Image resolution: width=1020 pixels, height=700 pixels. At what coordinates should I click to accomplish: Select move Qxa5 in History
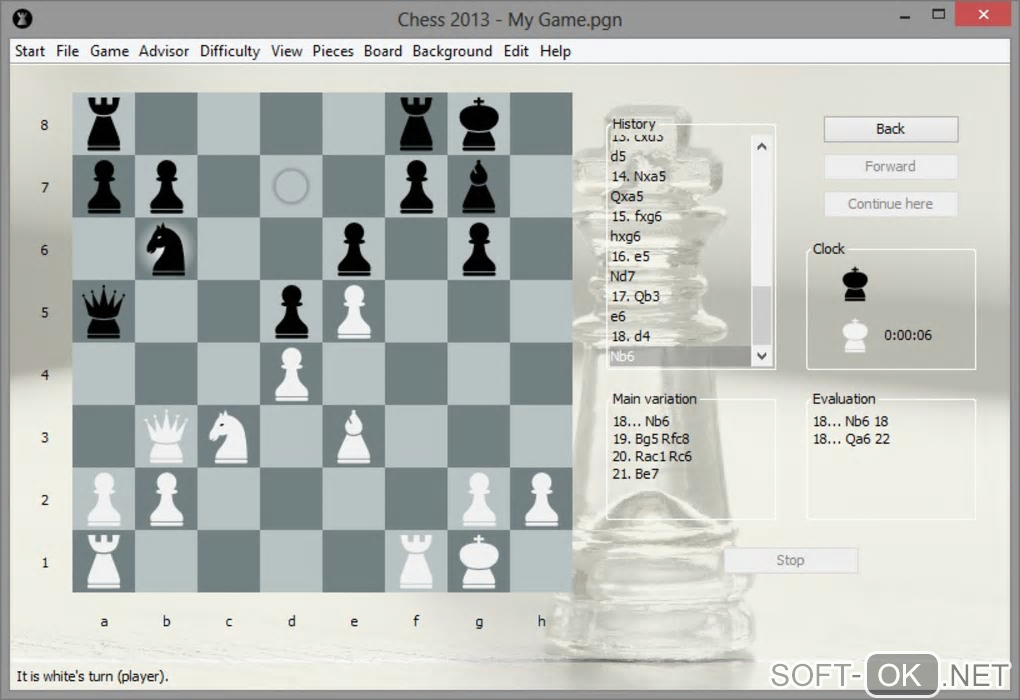pyautogui.click(x=680, y=196)
